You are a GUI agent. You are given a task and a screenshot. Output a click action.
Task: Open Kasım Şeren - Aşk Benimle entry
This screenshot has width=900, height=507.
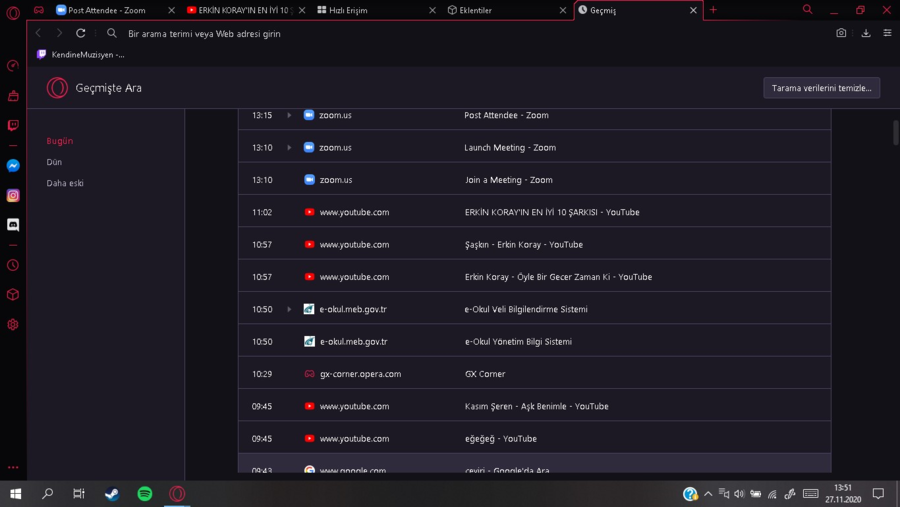tap(536, 406)
